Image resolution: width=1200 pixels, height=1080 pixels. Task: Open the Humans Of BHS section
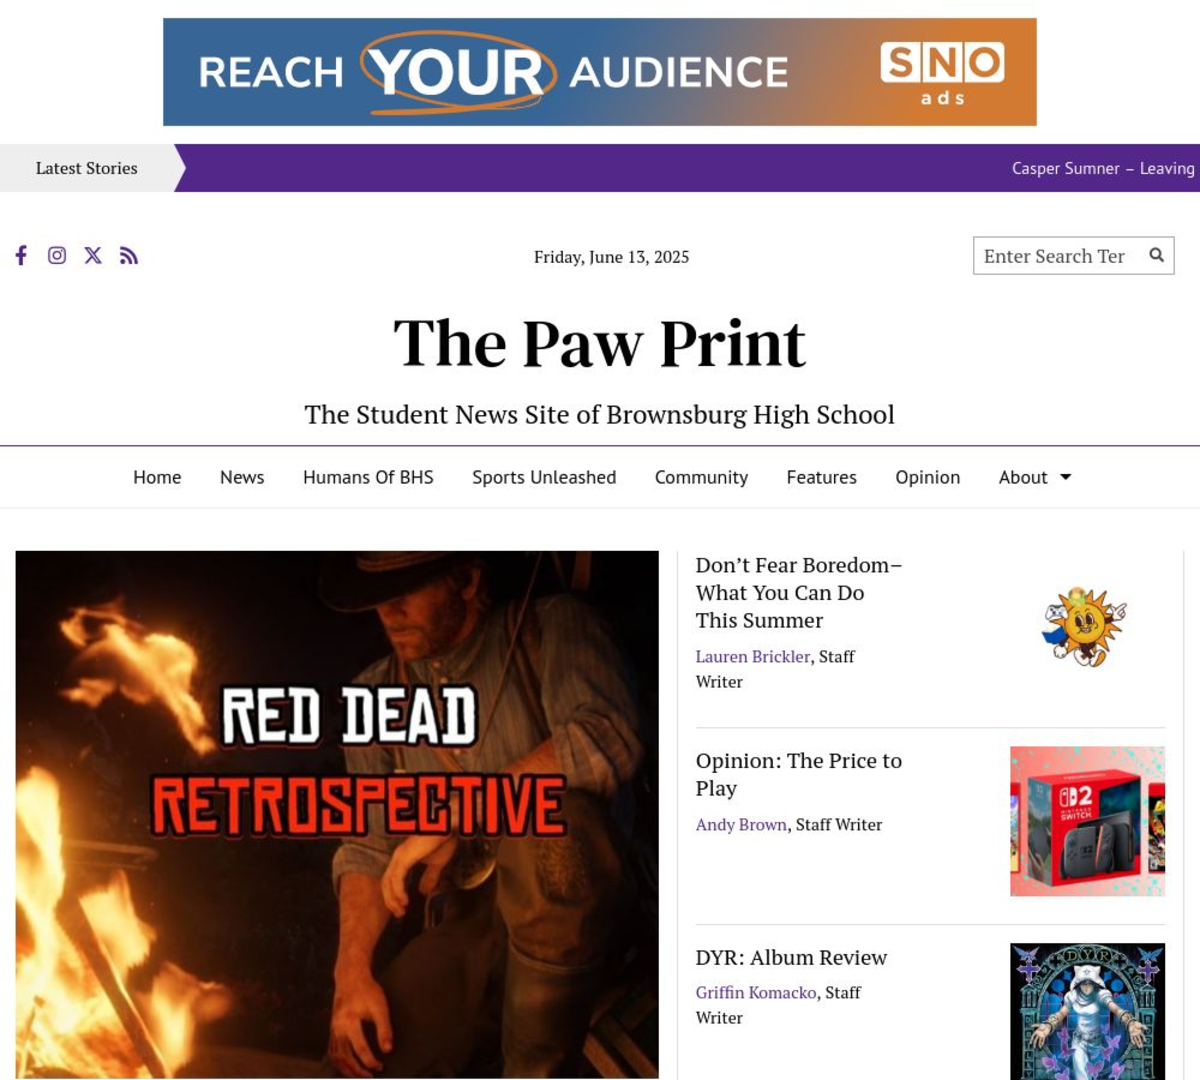pos(368,477)
